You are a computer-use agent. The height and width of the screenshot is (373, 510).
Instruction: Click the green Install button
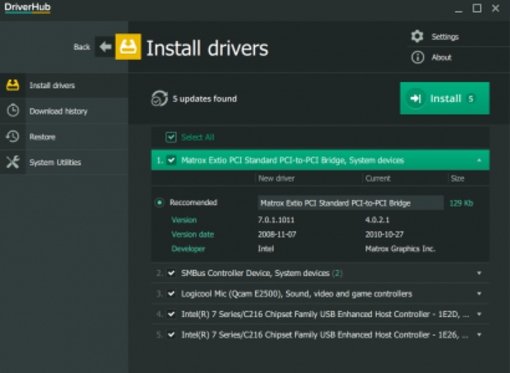click(445, 98)
